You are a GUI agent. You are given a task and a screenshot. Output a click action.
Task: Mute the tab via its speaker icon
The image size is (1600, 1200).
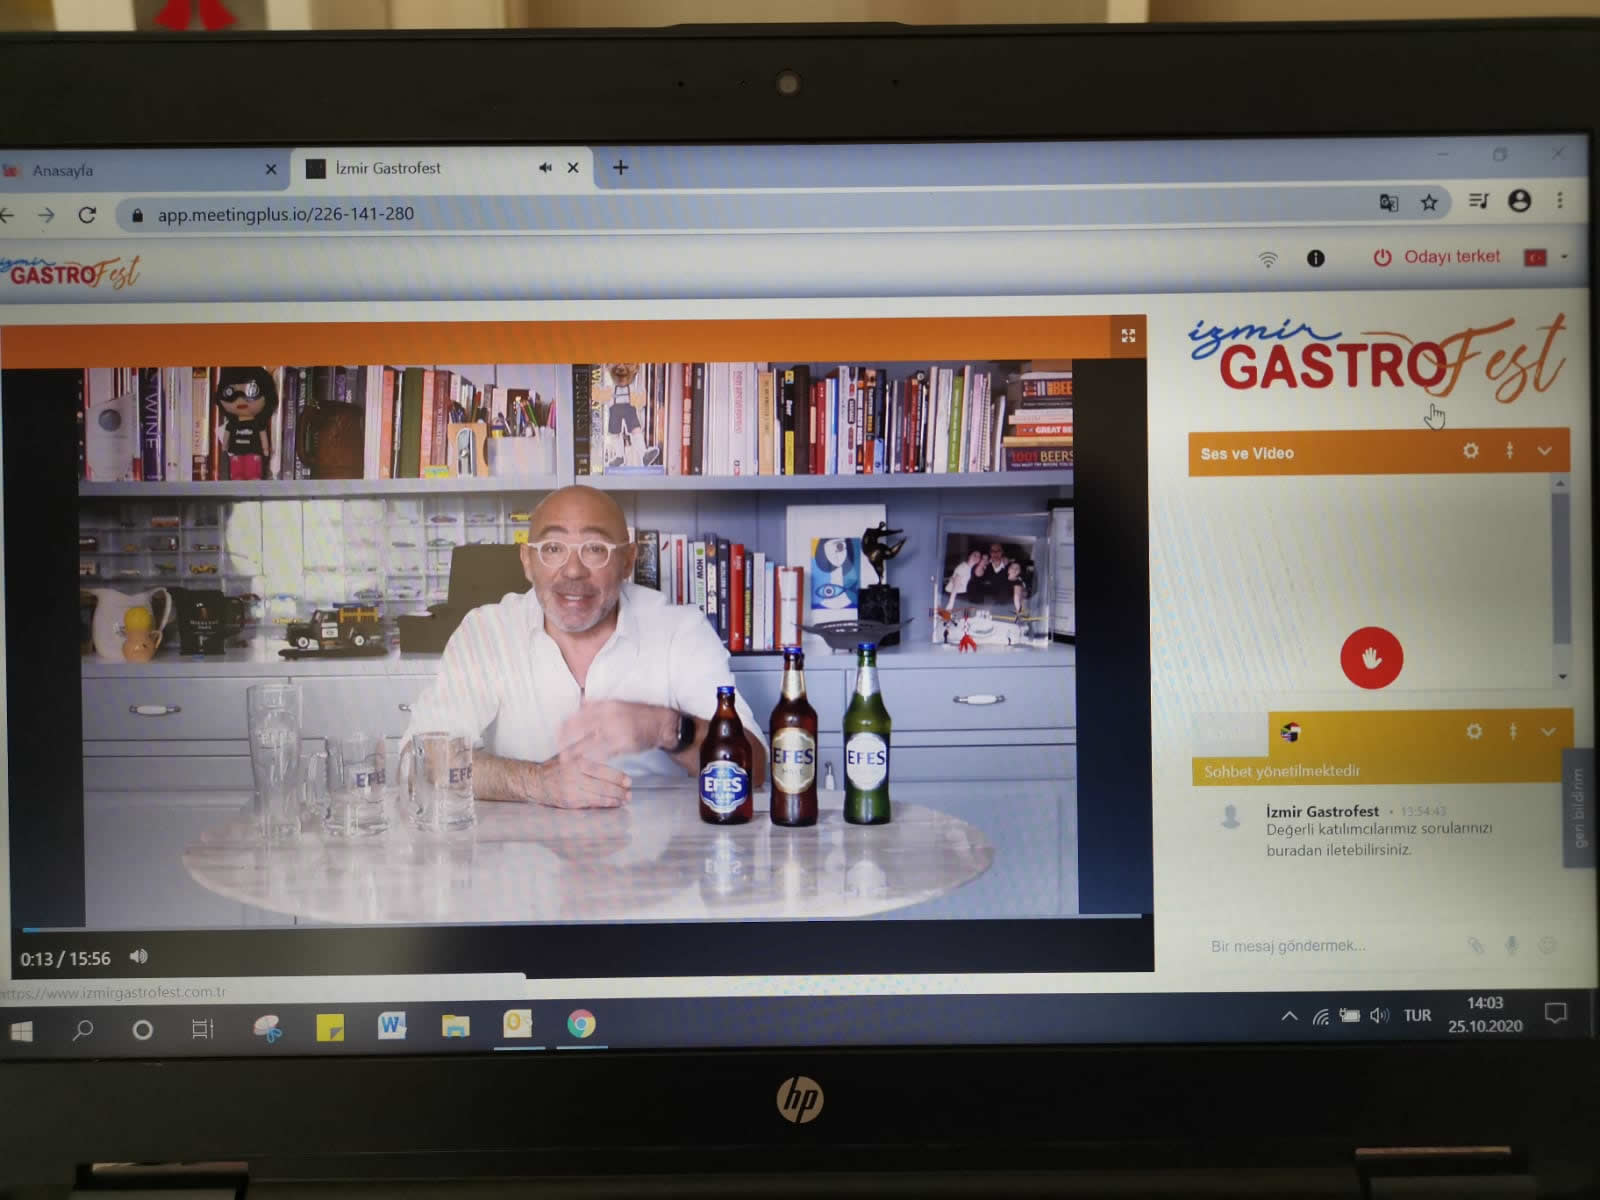click(x=545, y=168)
